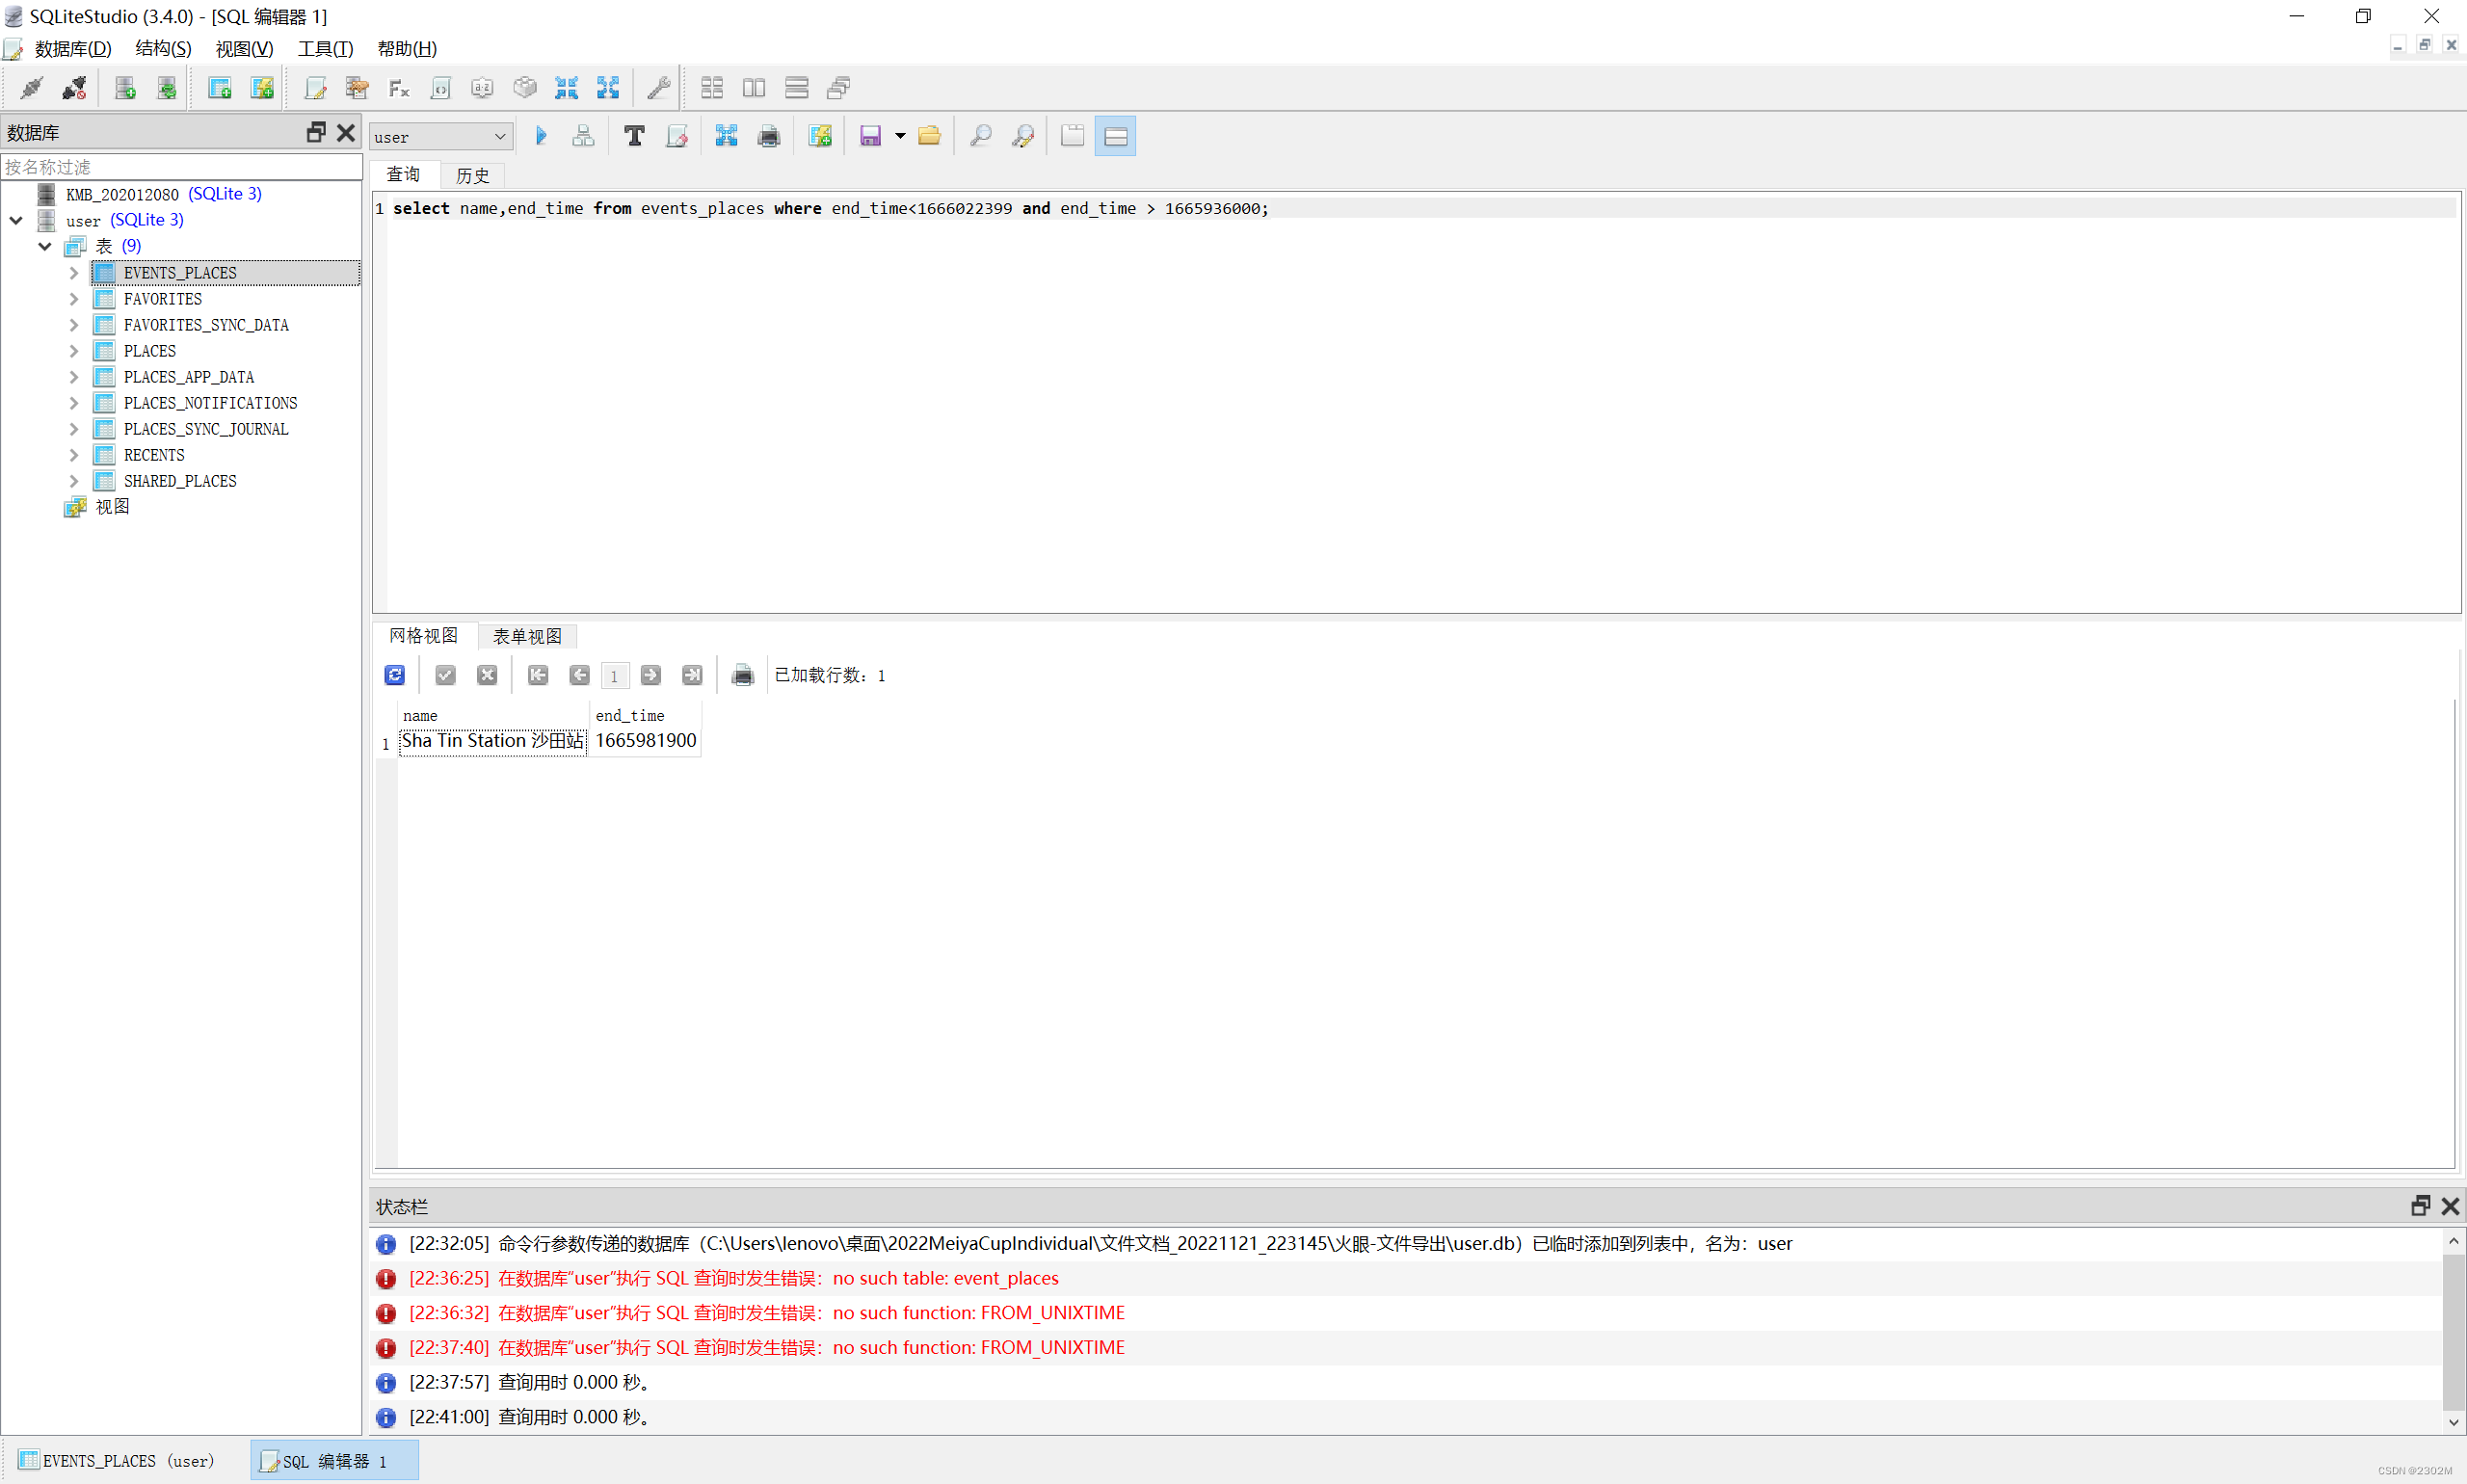
Task: Expand the FAVORITES table node
Action: (x=74, y=299)
